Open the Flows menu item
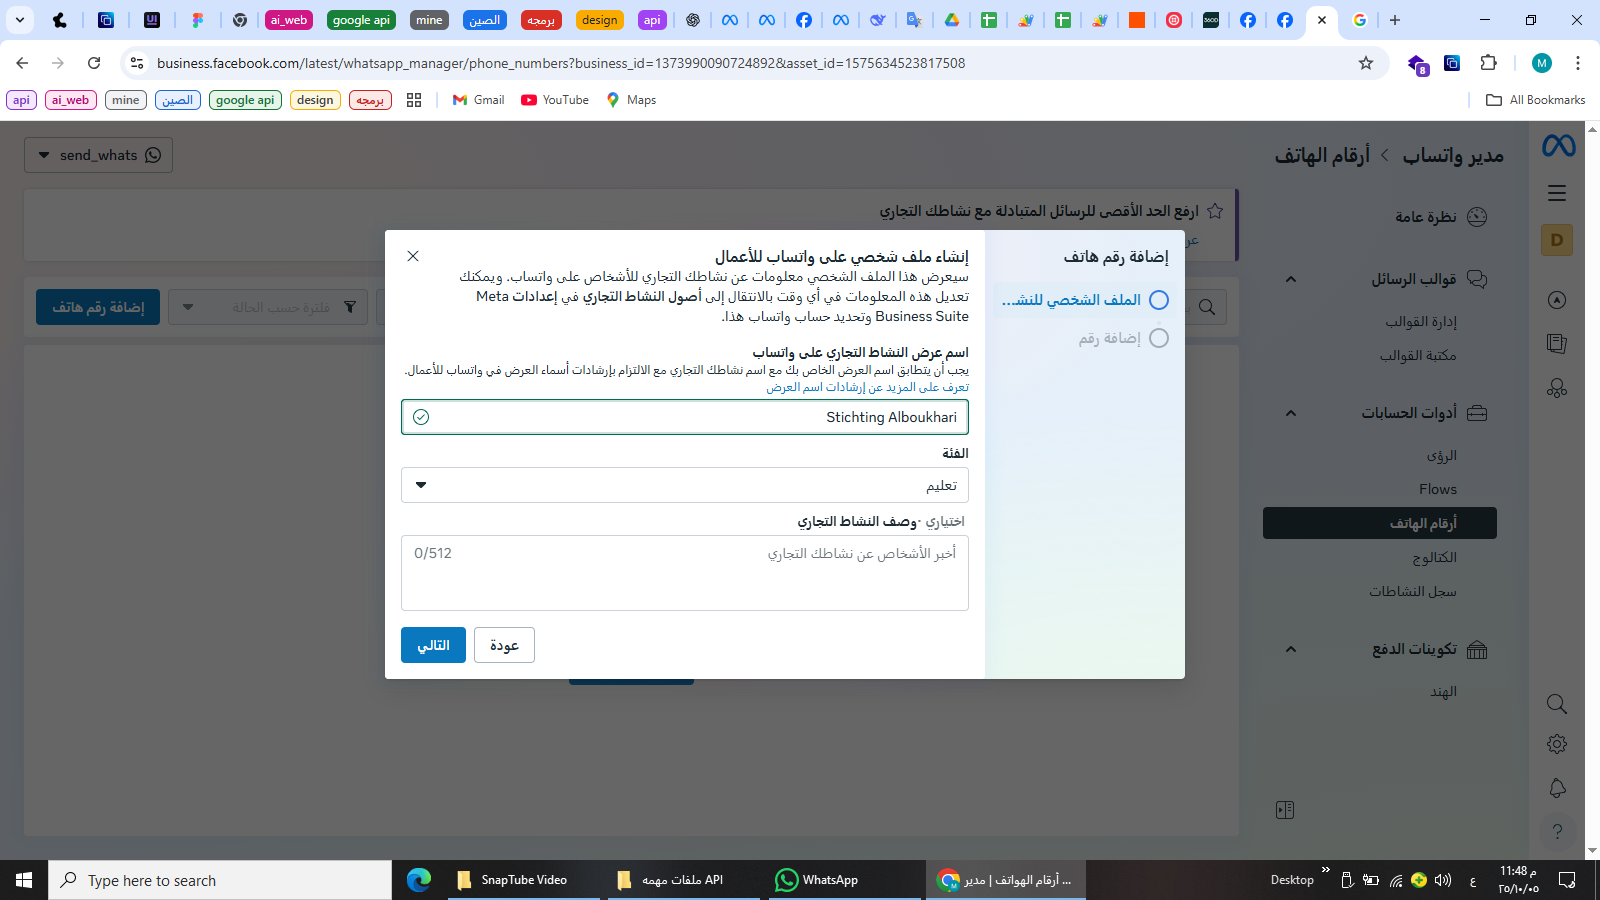The image size is (1600, 900). point(1437,489)
